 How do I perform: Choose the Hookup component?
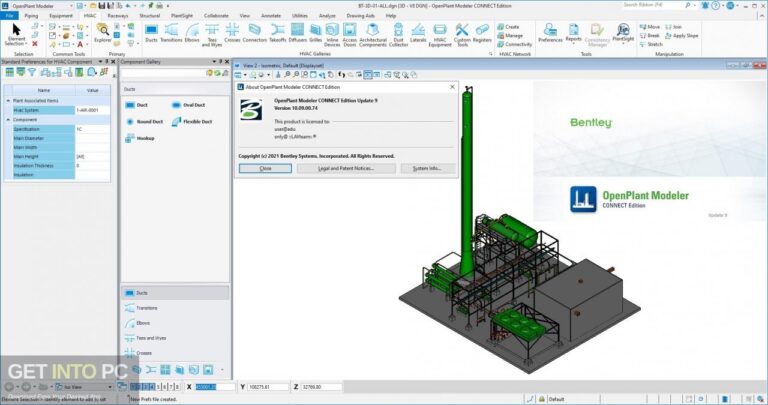140,138
